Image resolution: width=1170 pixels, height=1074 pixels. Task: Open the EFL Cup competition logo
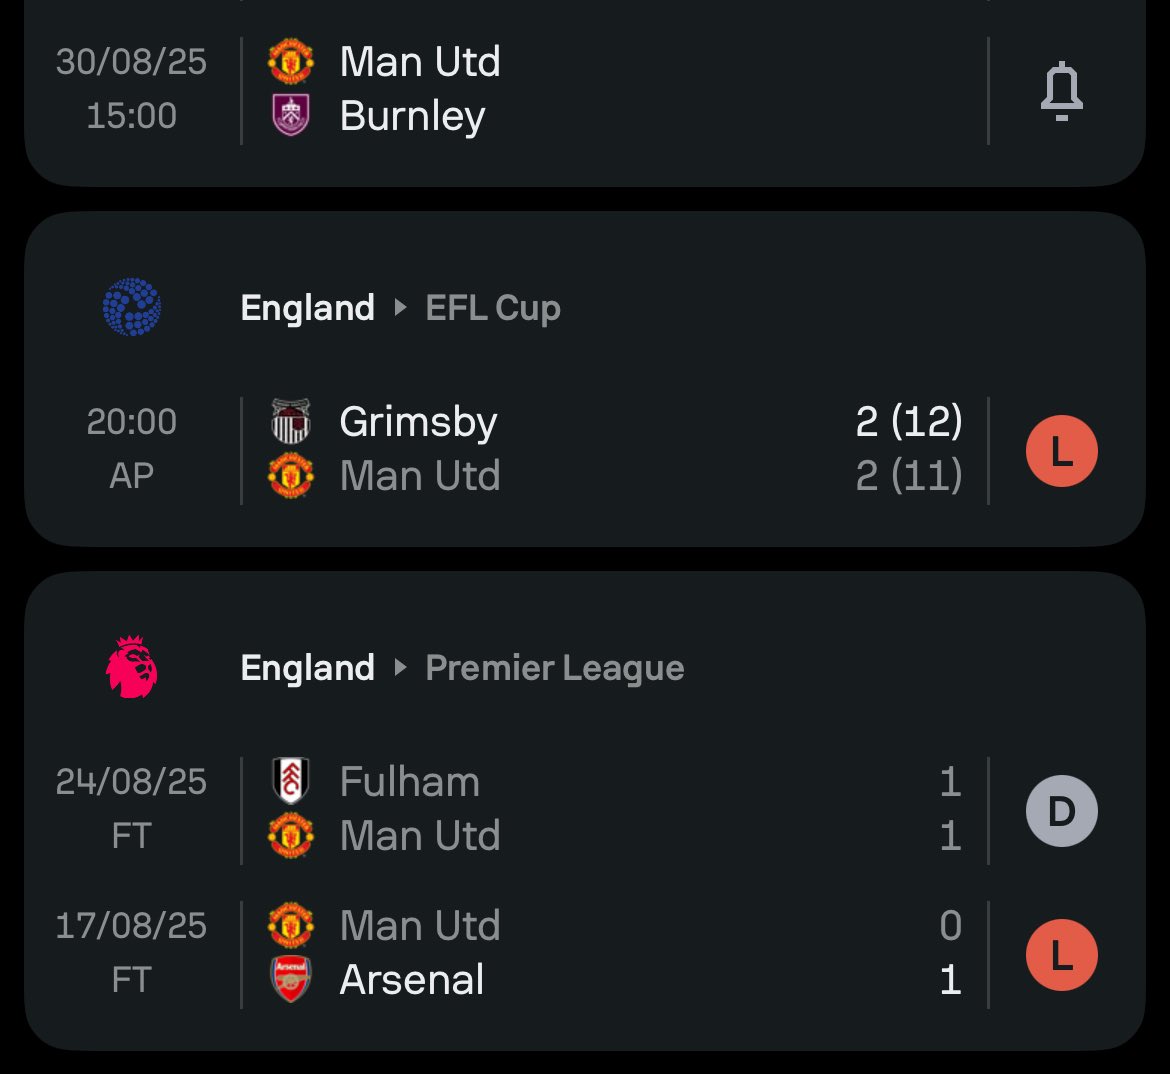click(132, 307)
